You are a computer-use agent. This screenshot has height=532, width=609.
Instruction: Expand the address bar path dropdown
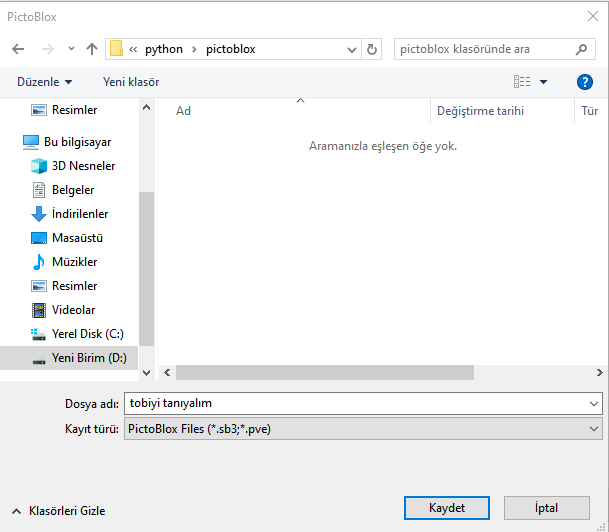352,49
